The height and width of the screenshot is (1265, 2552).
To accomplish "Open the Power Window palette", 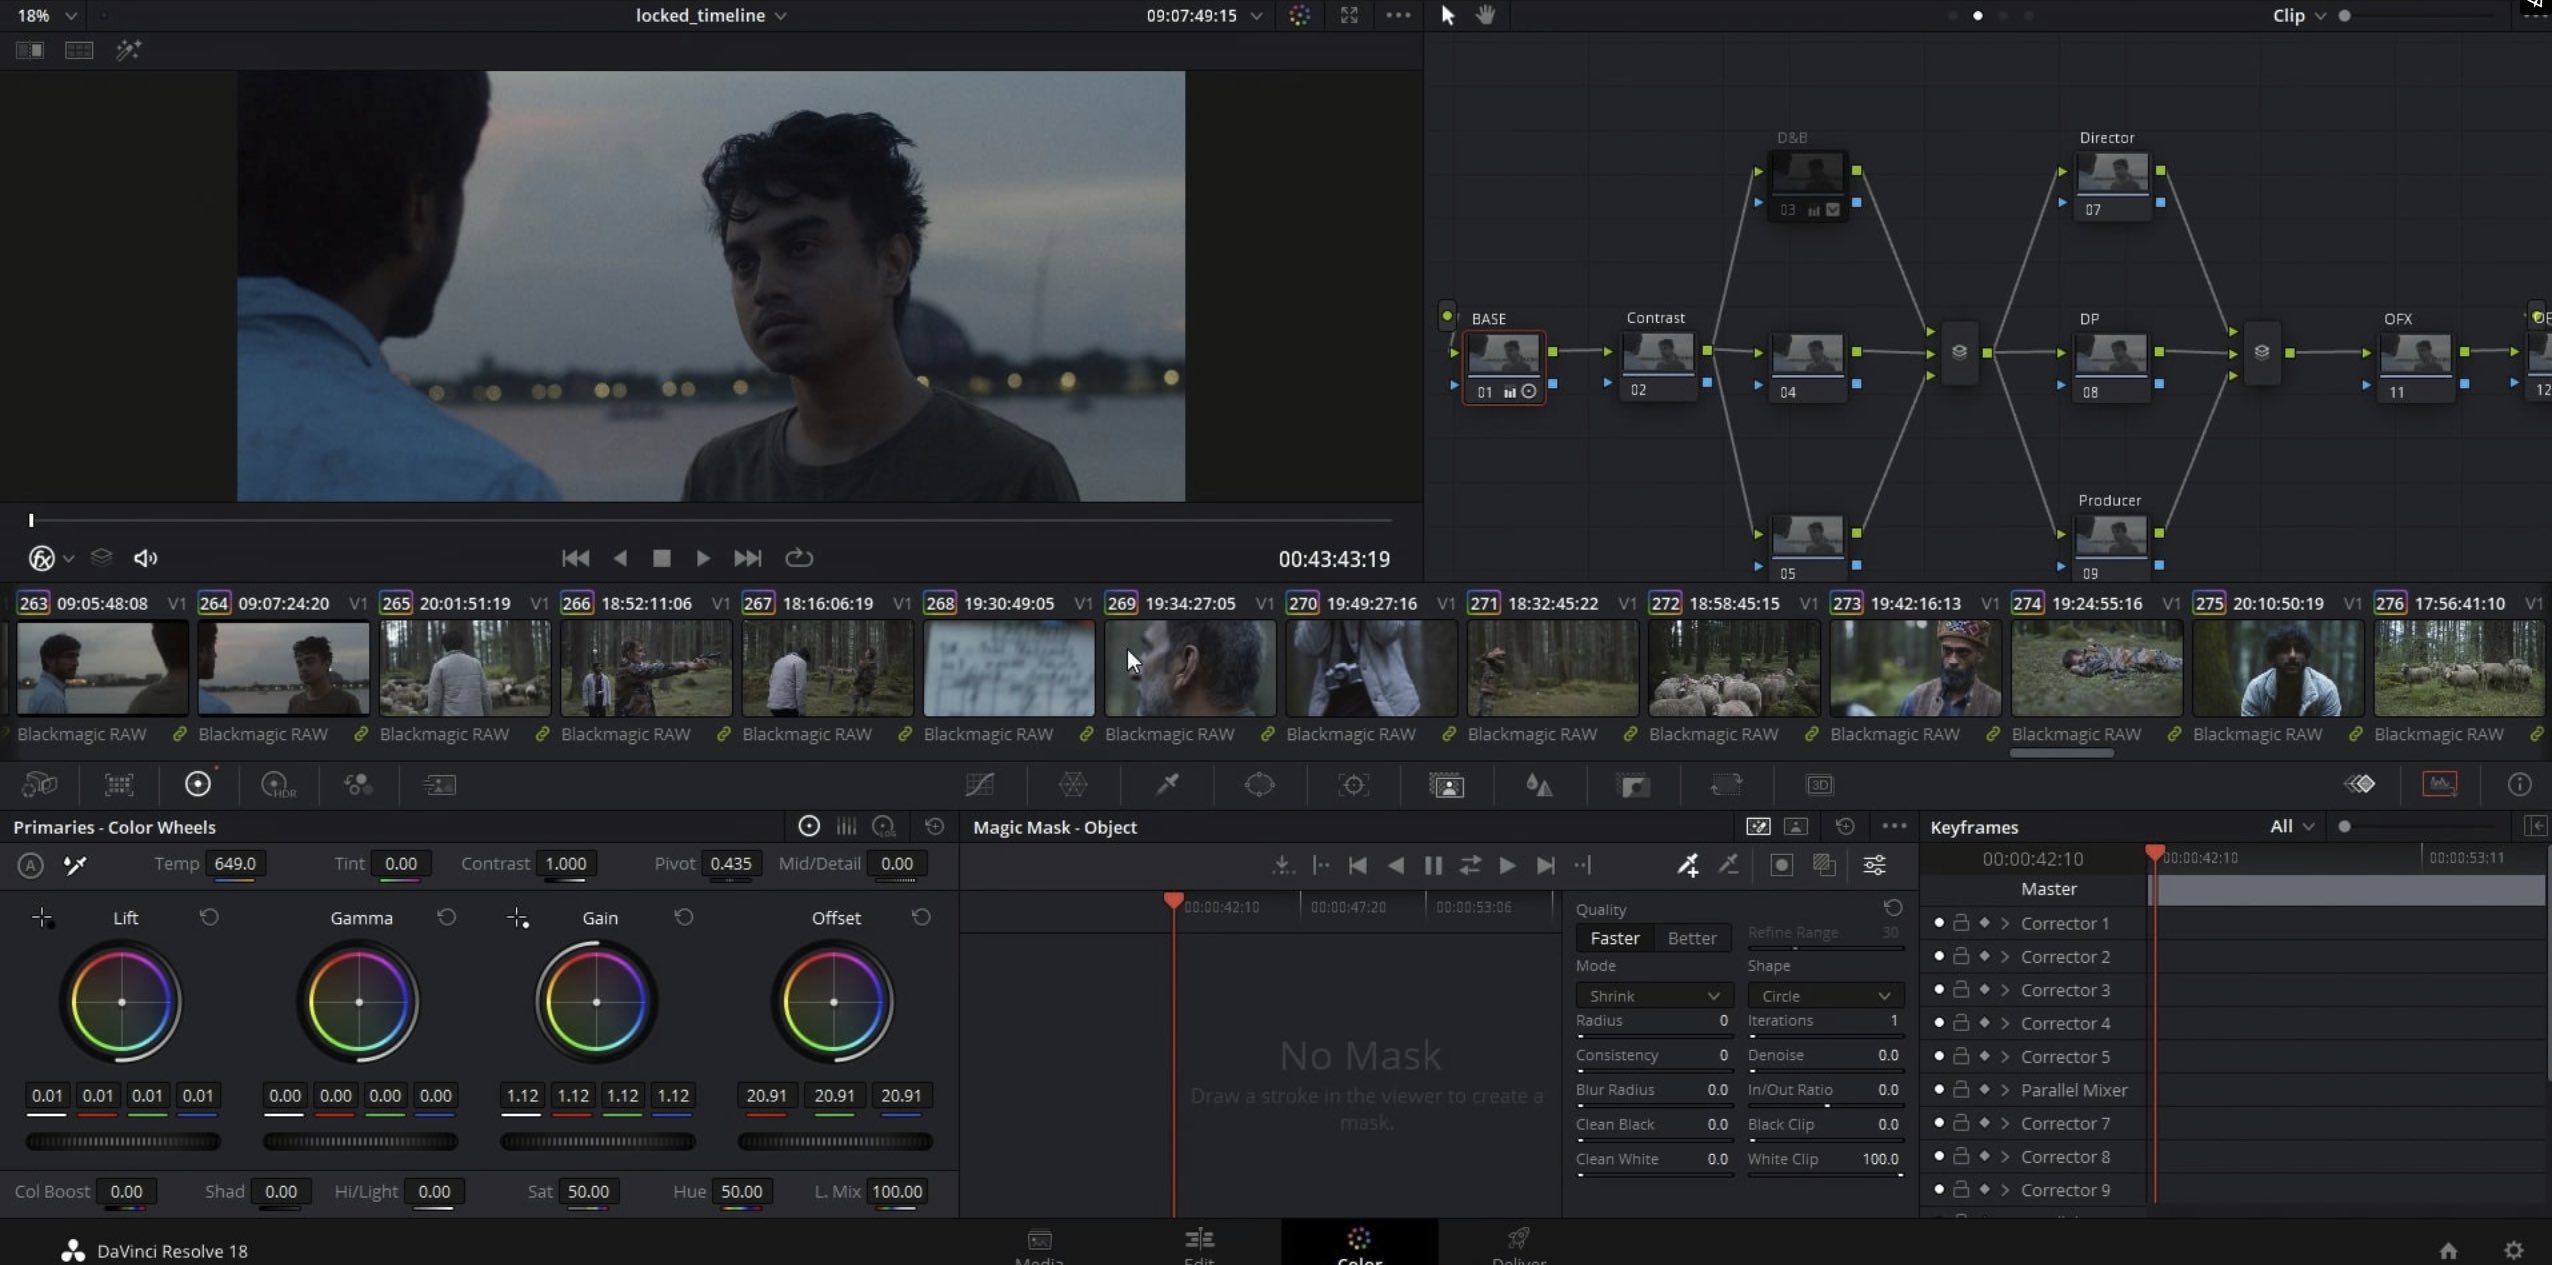I will [1259, 785].
